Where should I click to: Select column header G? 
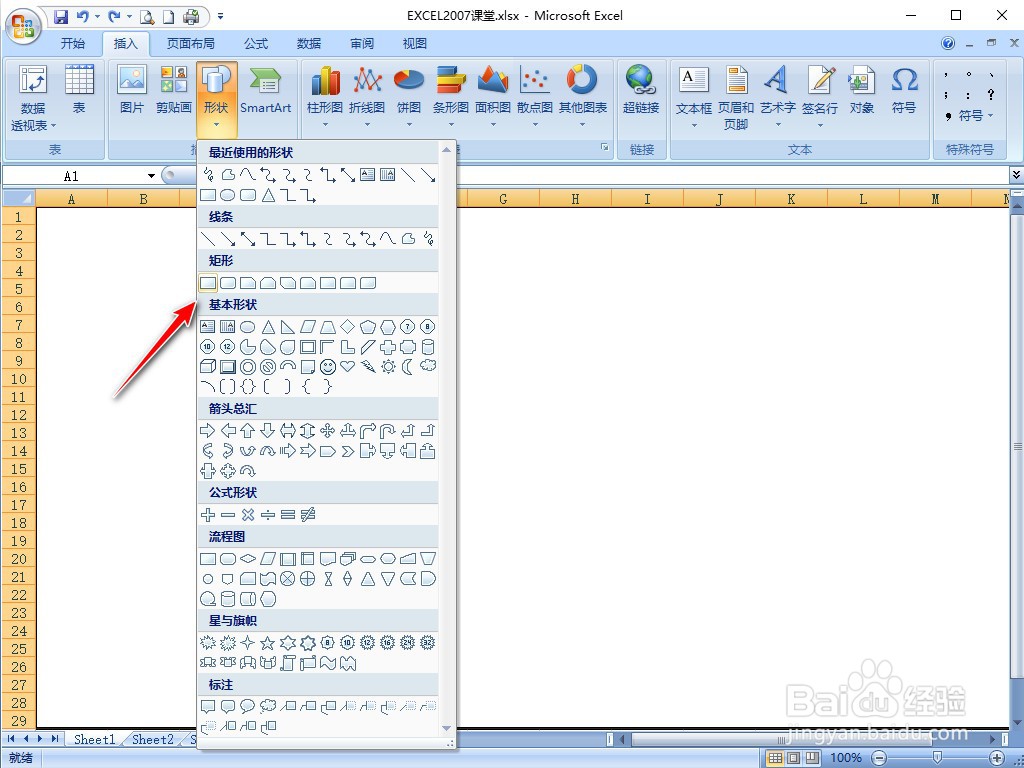click(x=503, y=199)
